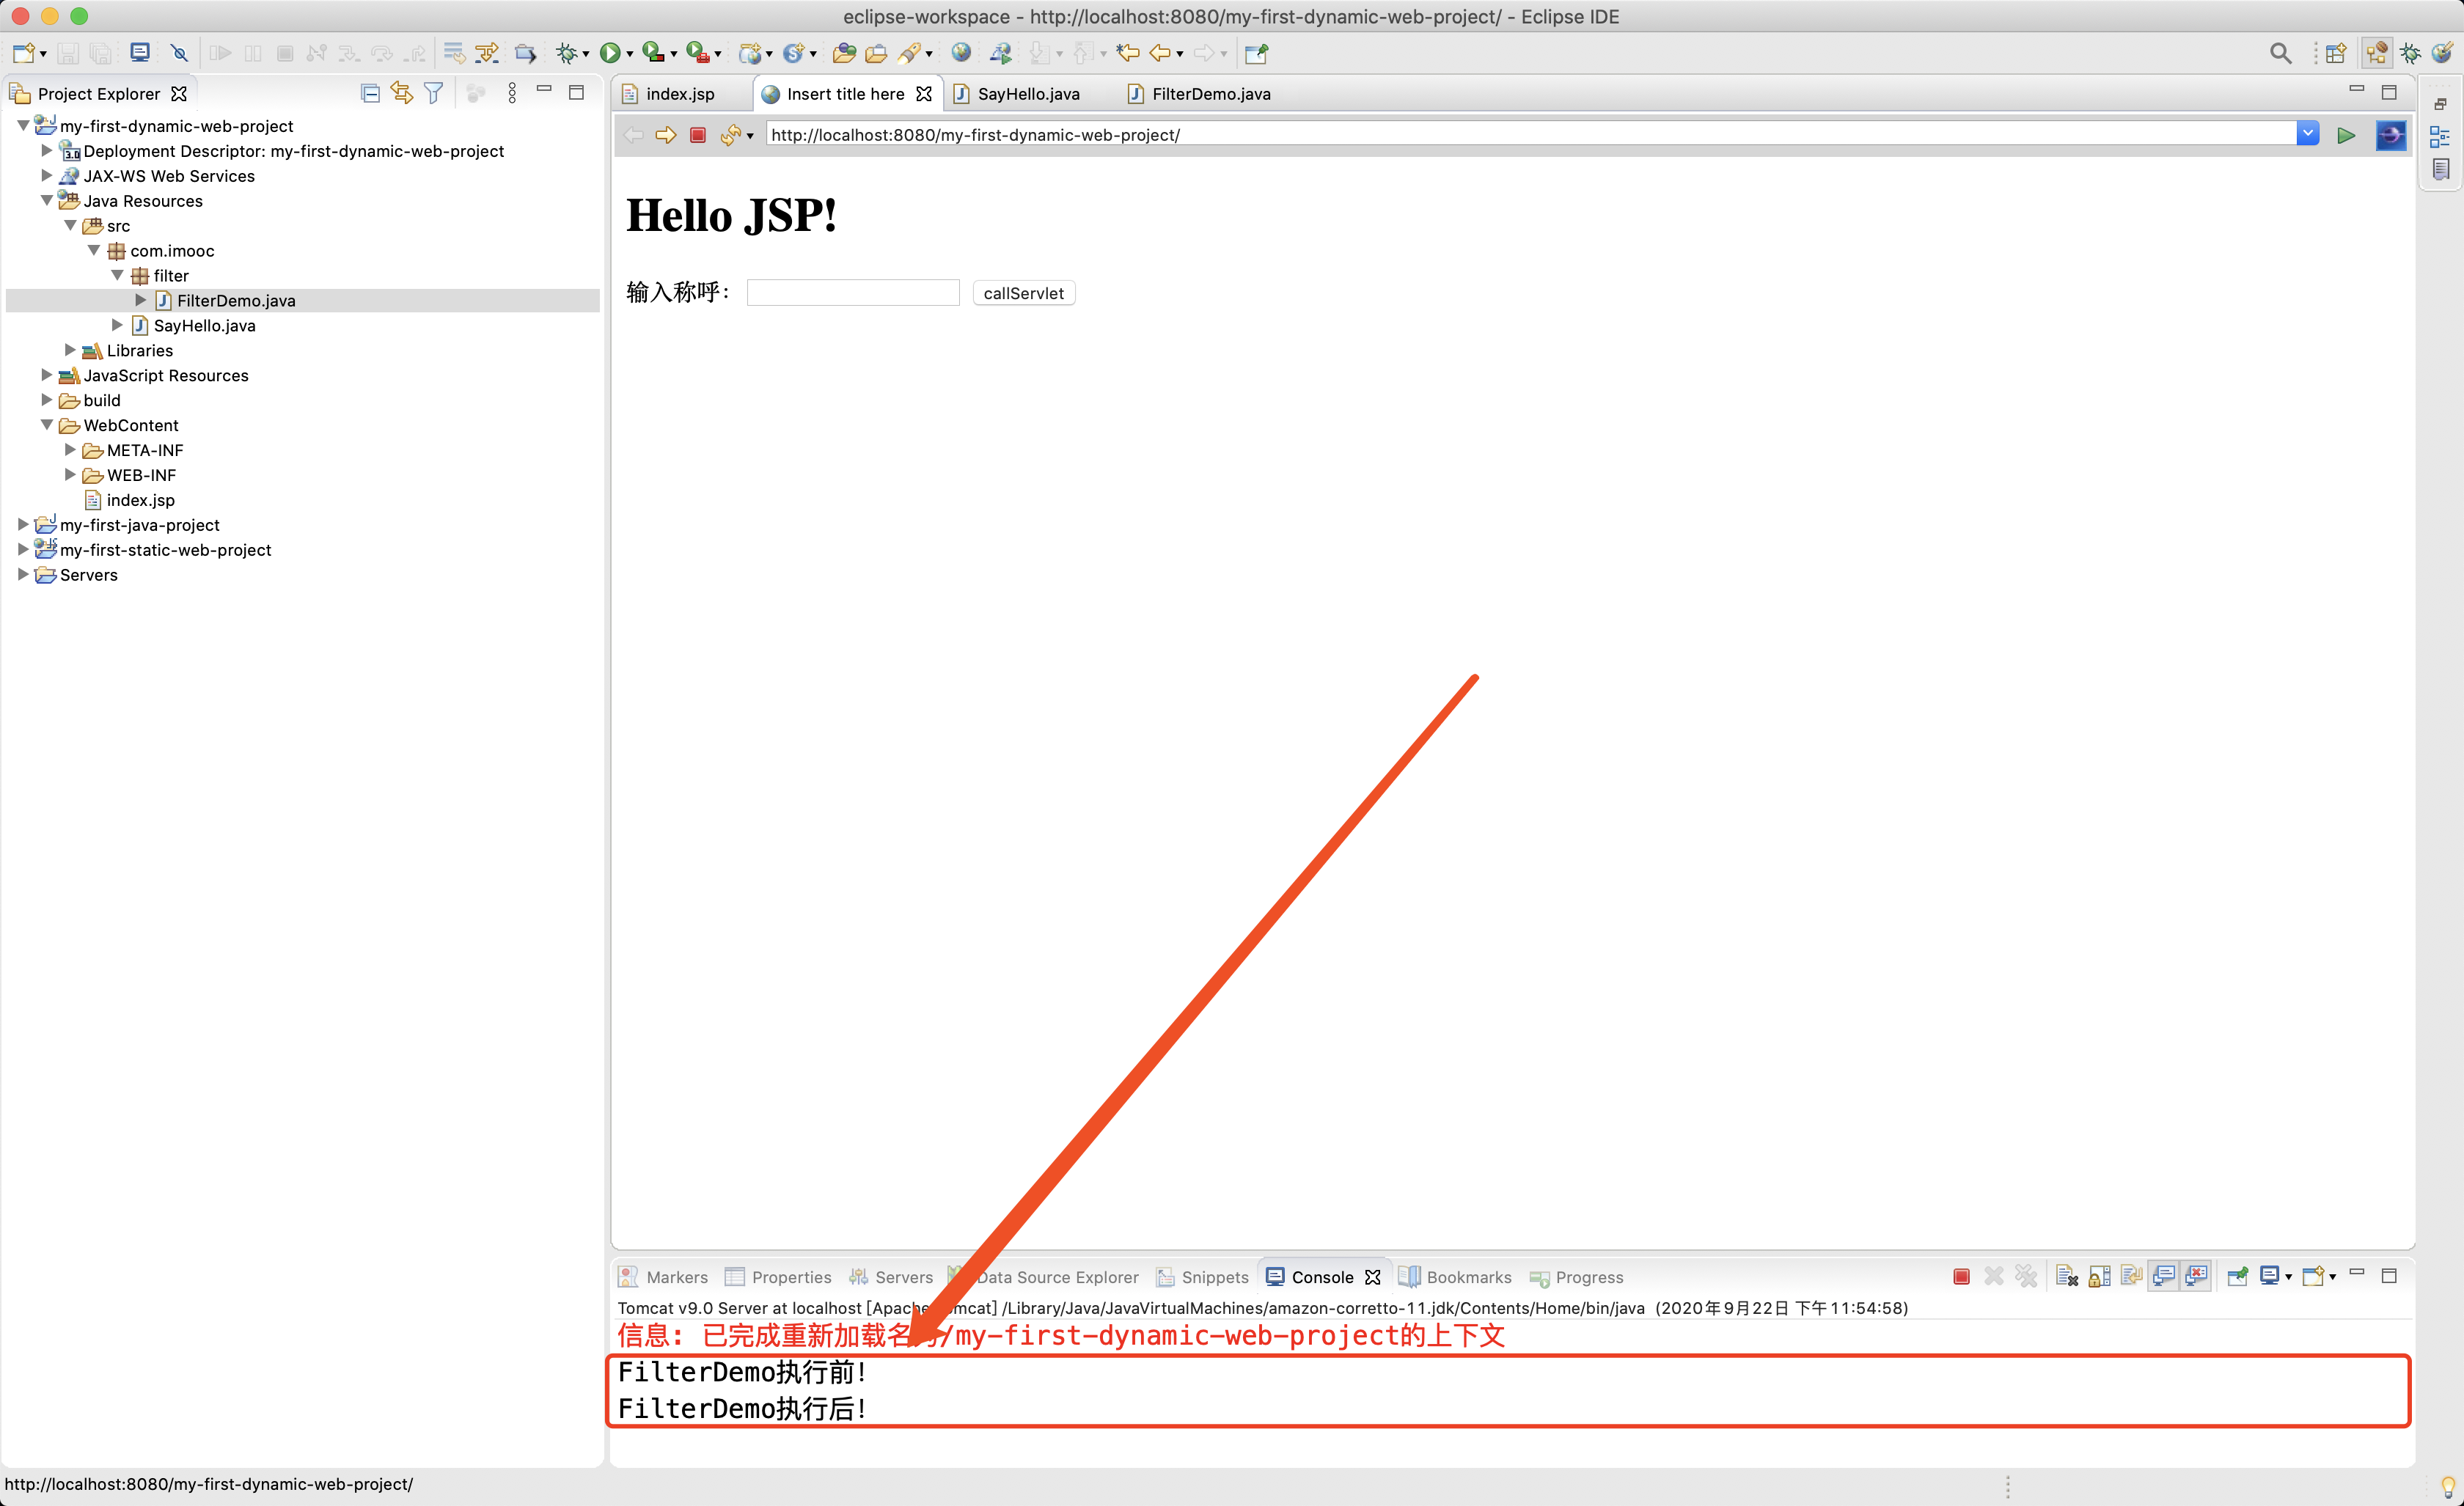Select index.jsp in Project Explorer
2464x1506 pixels.
[x=140, y=500]
